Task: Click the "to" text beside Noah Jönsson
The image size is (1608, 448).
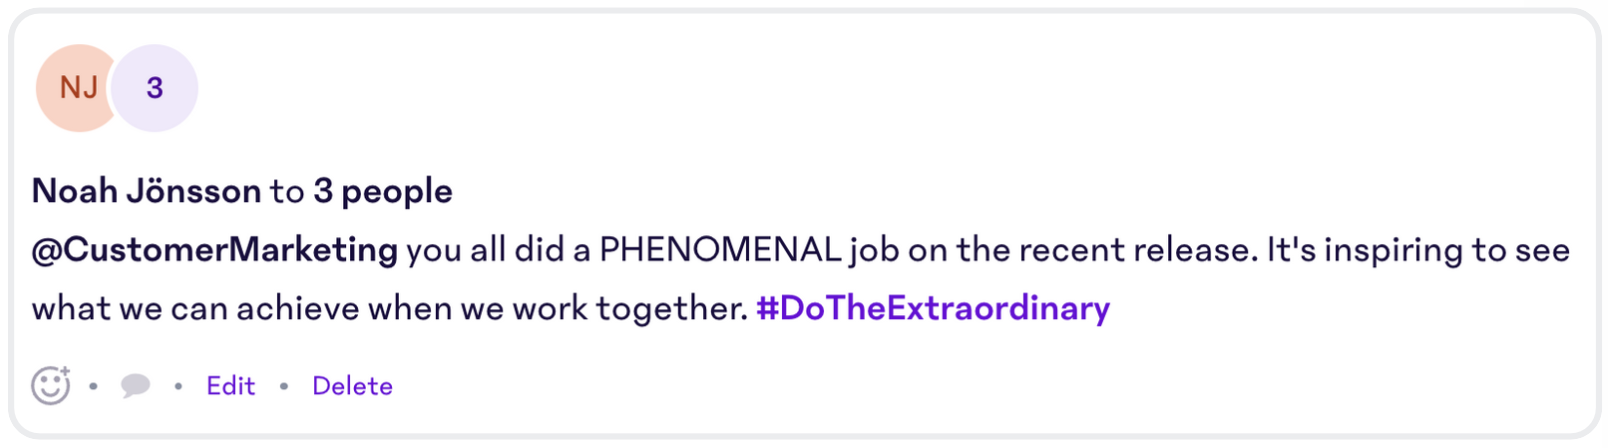Action: pos(287,192)
